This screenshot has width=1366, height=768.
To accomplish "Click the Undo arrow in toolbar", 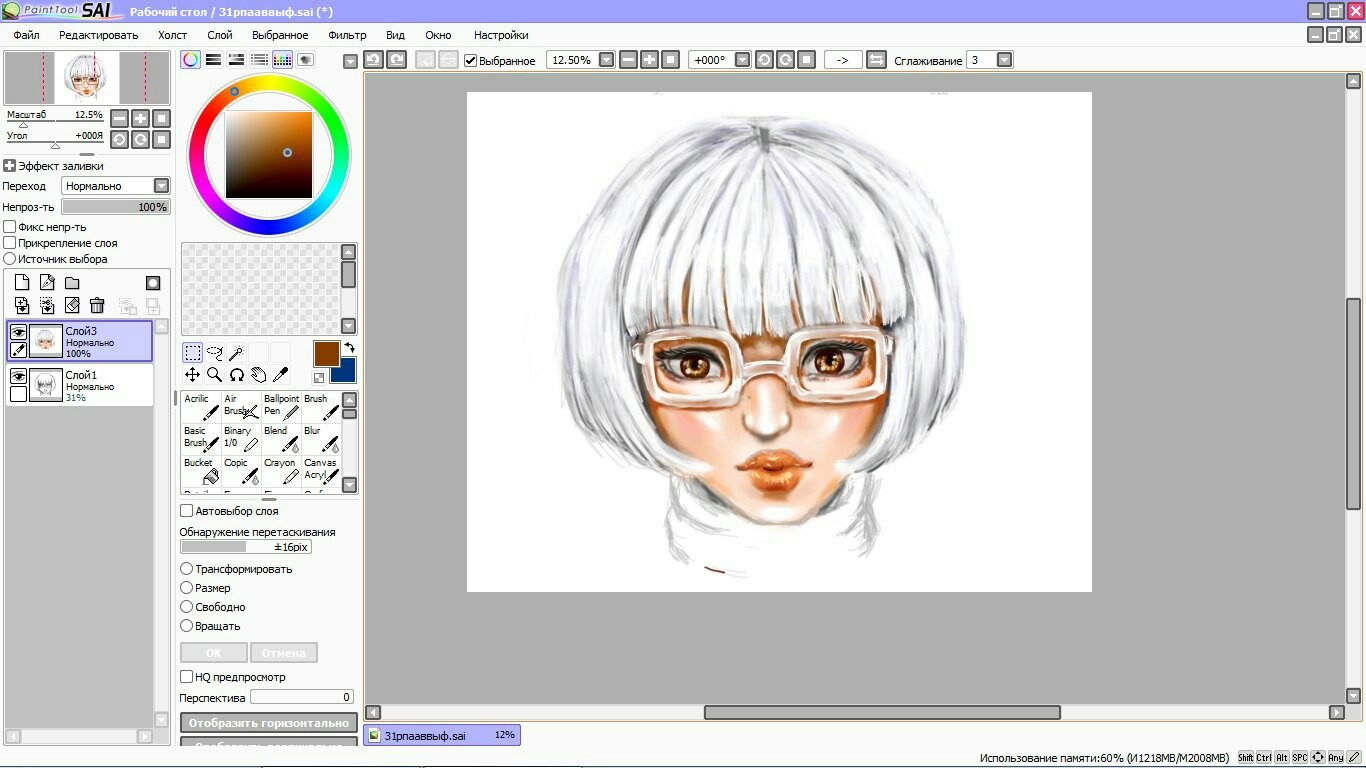I will [373, 60].
